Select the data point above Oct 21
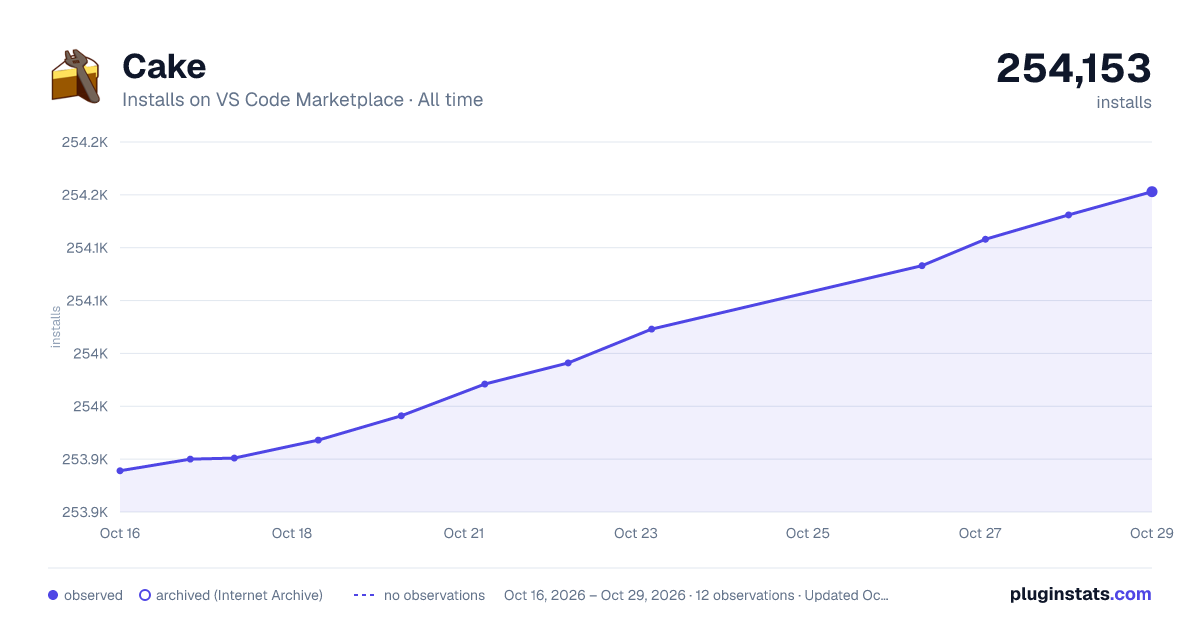The width and height of the screenshot is (1200, 630). tap(484, 384)
